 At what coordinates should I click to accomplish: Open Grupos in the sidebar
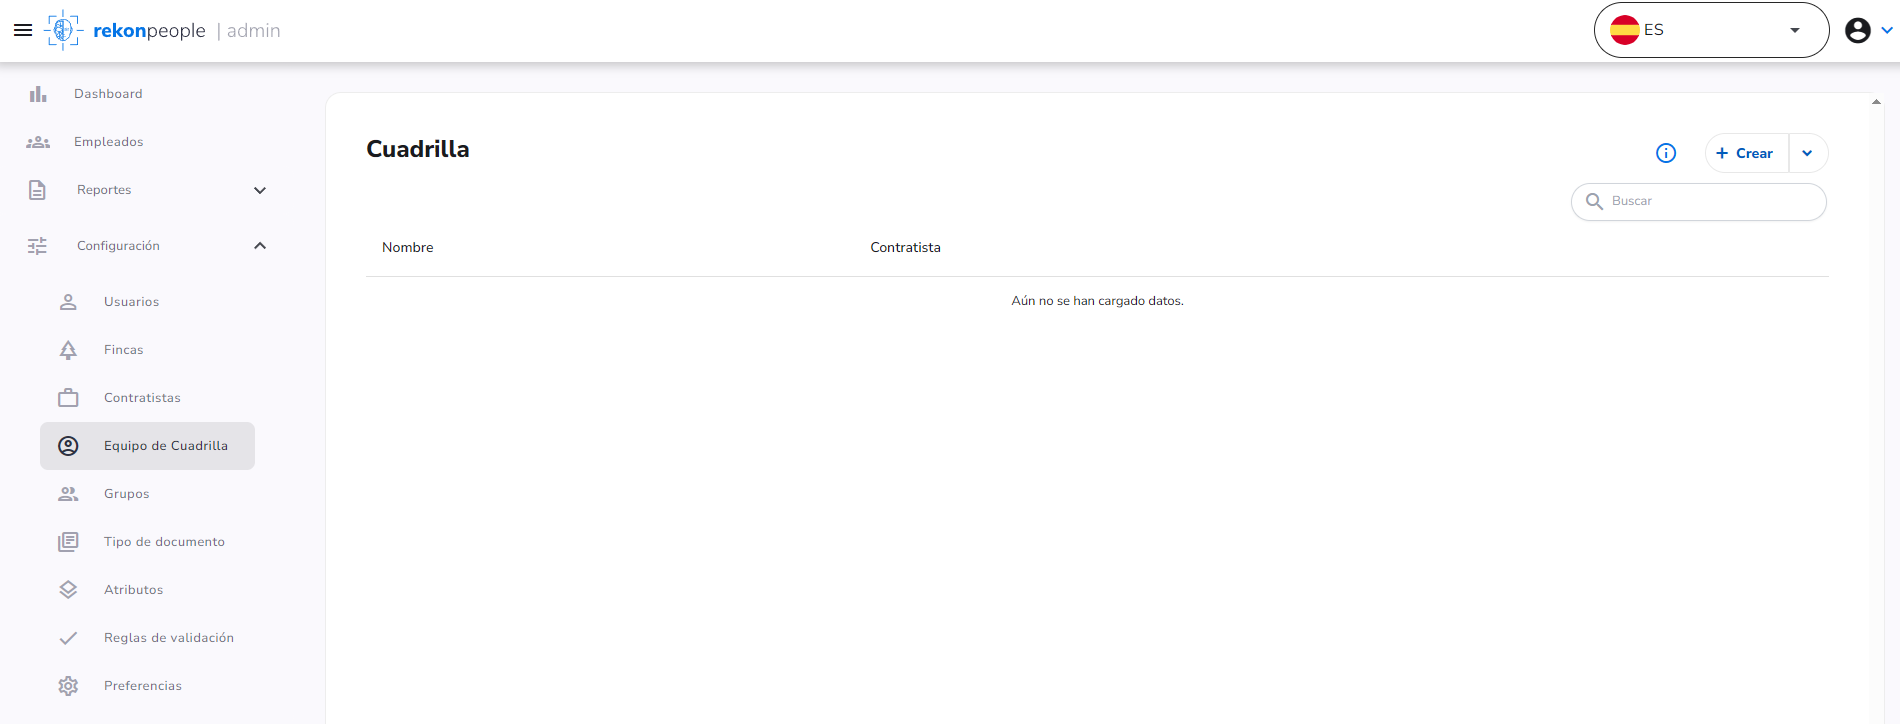pyautogui.click(x=127, y=494)
